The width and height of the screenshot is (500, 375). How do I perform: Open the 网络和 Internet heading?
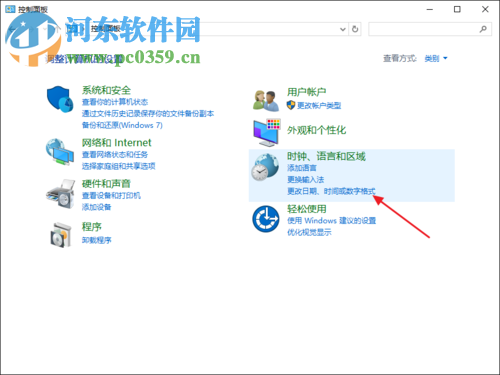click(x=117, y=143)
